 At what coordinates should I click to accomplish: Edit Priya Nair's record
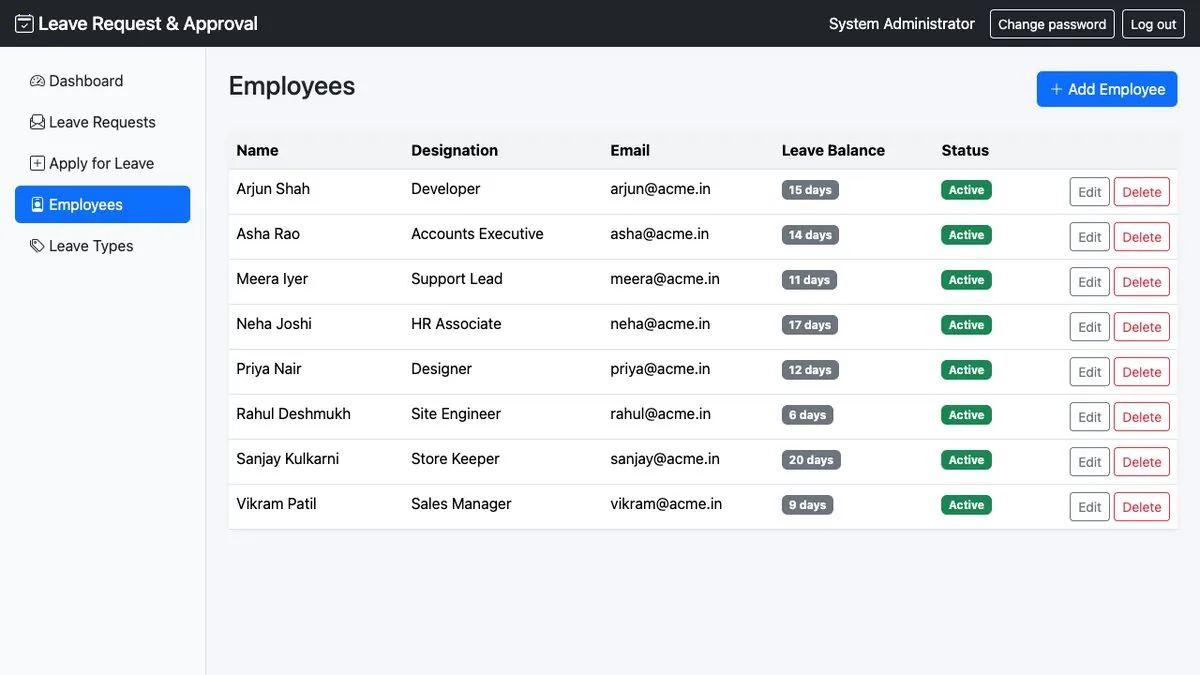coord(1090,372)
